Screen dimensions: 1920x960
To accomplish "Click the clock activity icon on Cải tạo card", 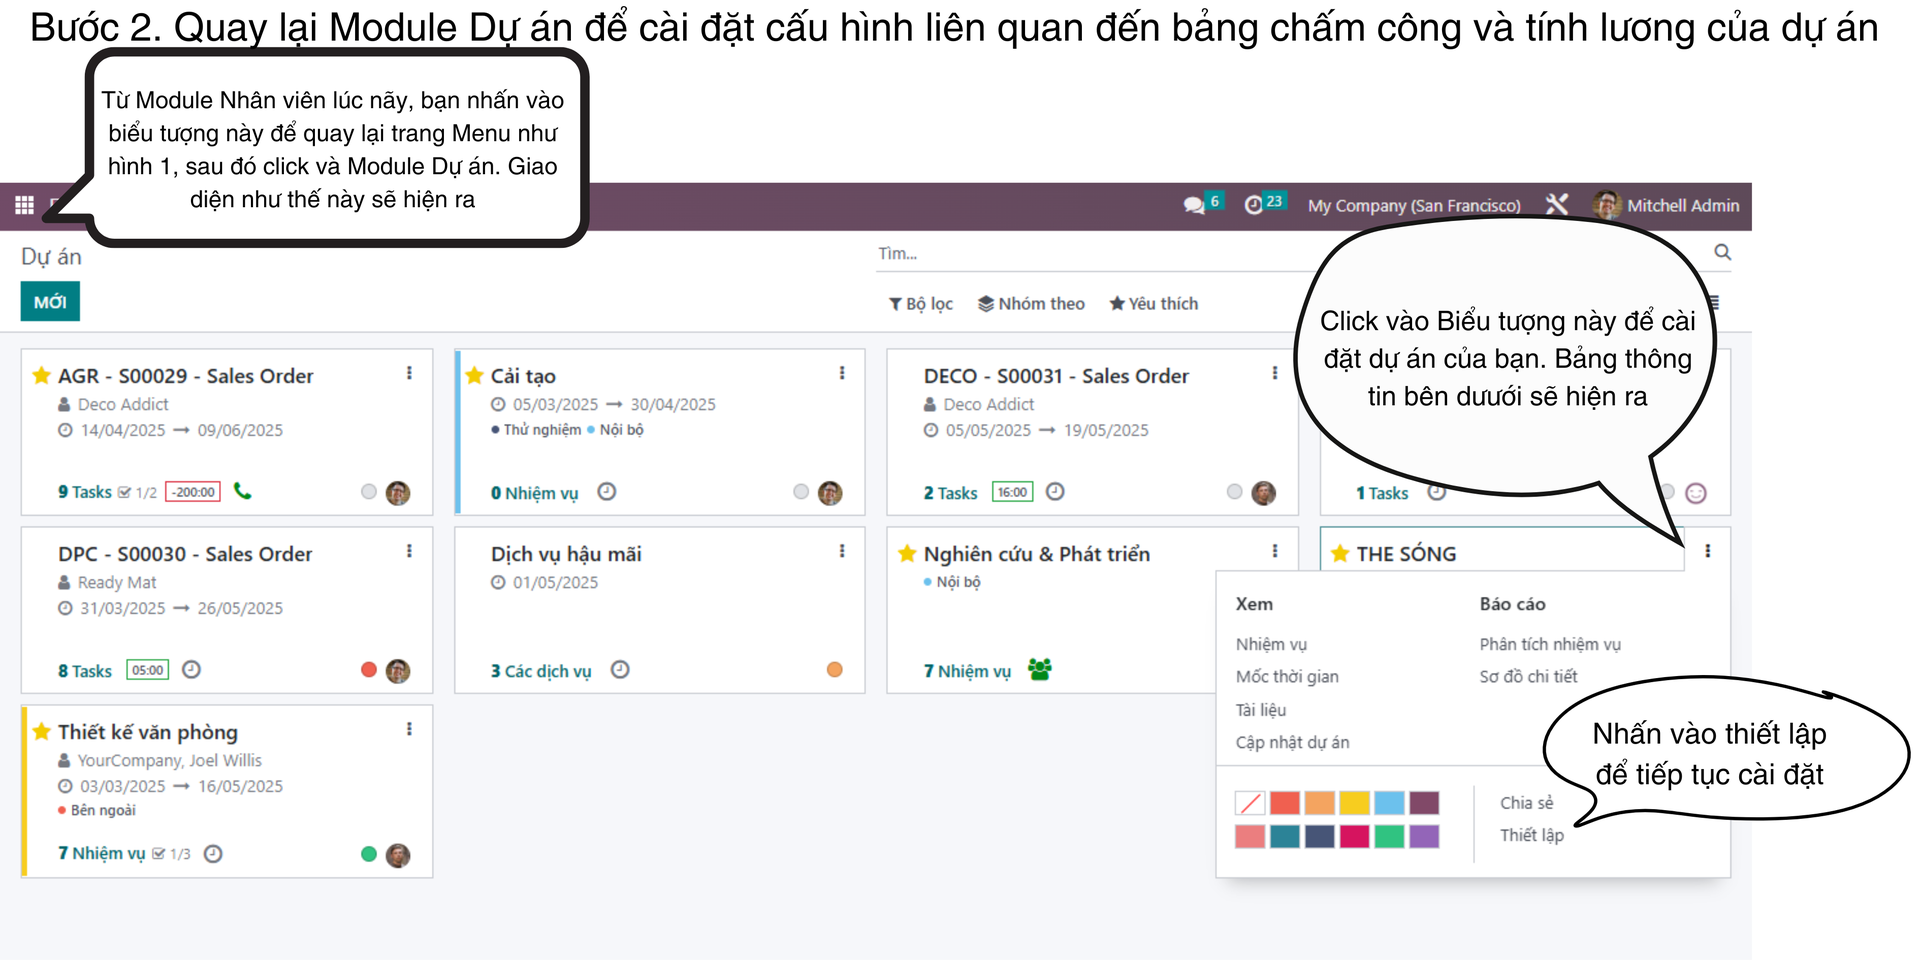I will pyautogui.click(x=607, y=492).
